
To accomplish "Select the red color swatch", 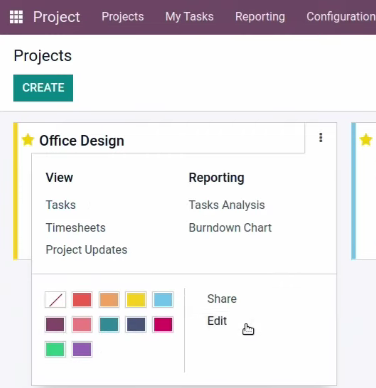I will click(x=82, y=299).
